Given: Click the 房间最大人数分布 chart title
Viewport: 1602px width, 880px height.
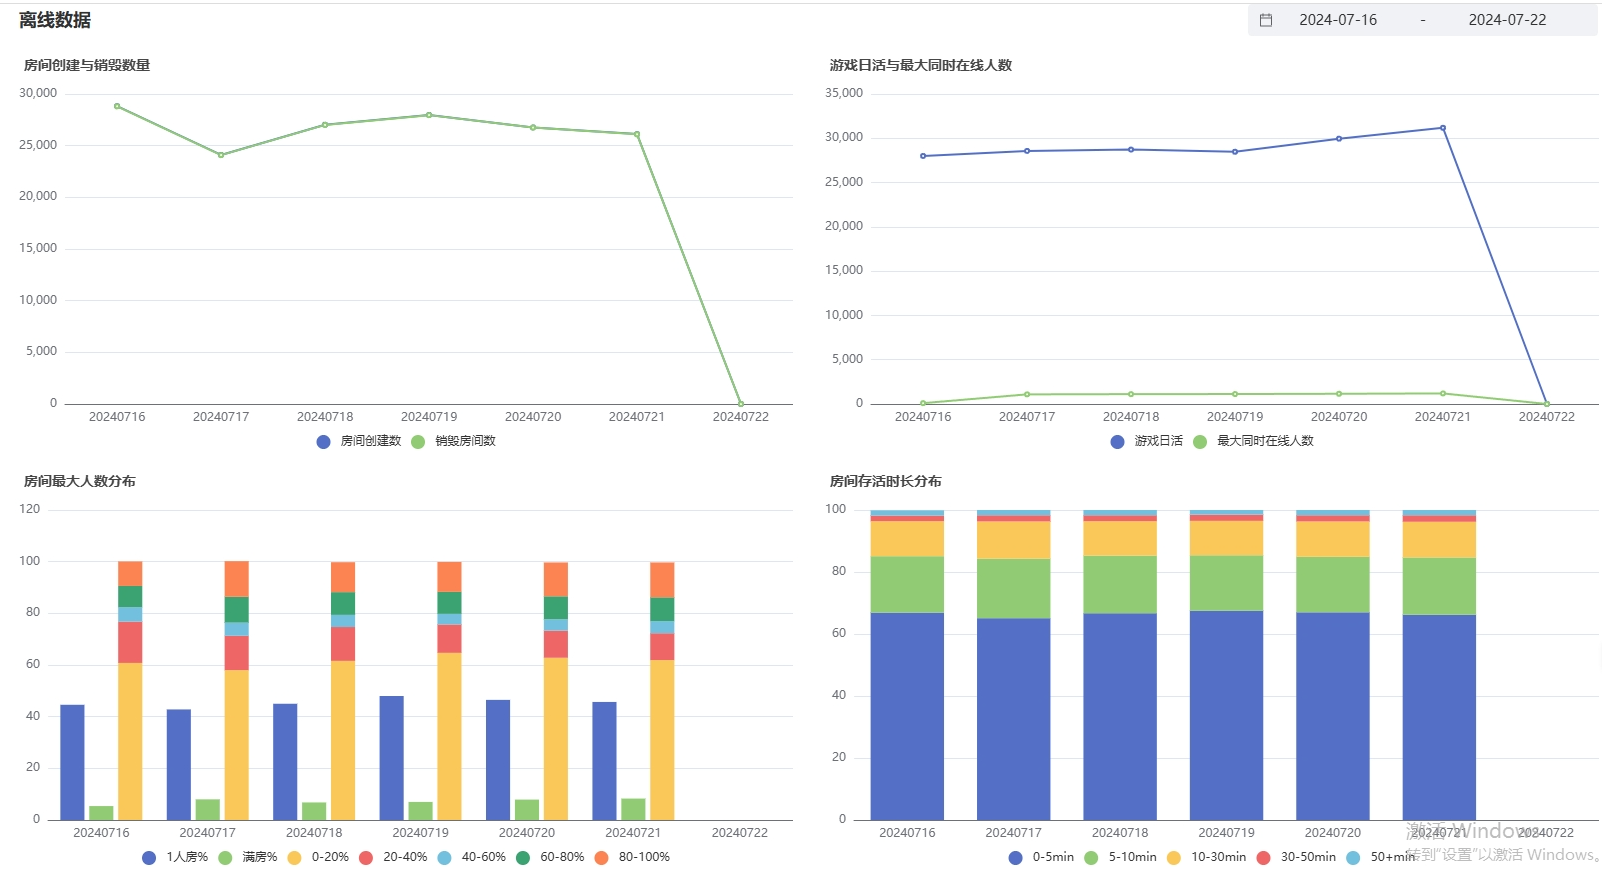Looking at the screenshot, I should tap(80, 481).
